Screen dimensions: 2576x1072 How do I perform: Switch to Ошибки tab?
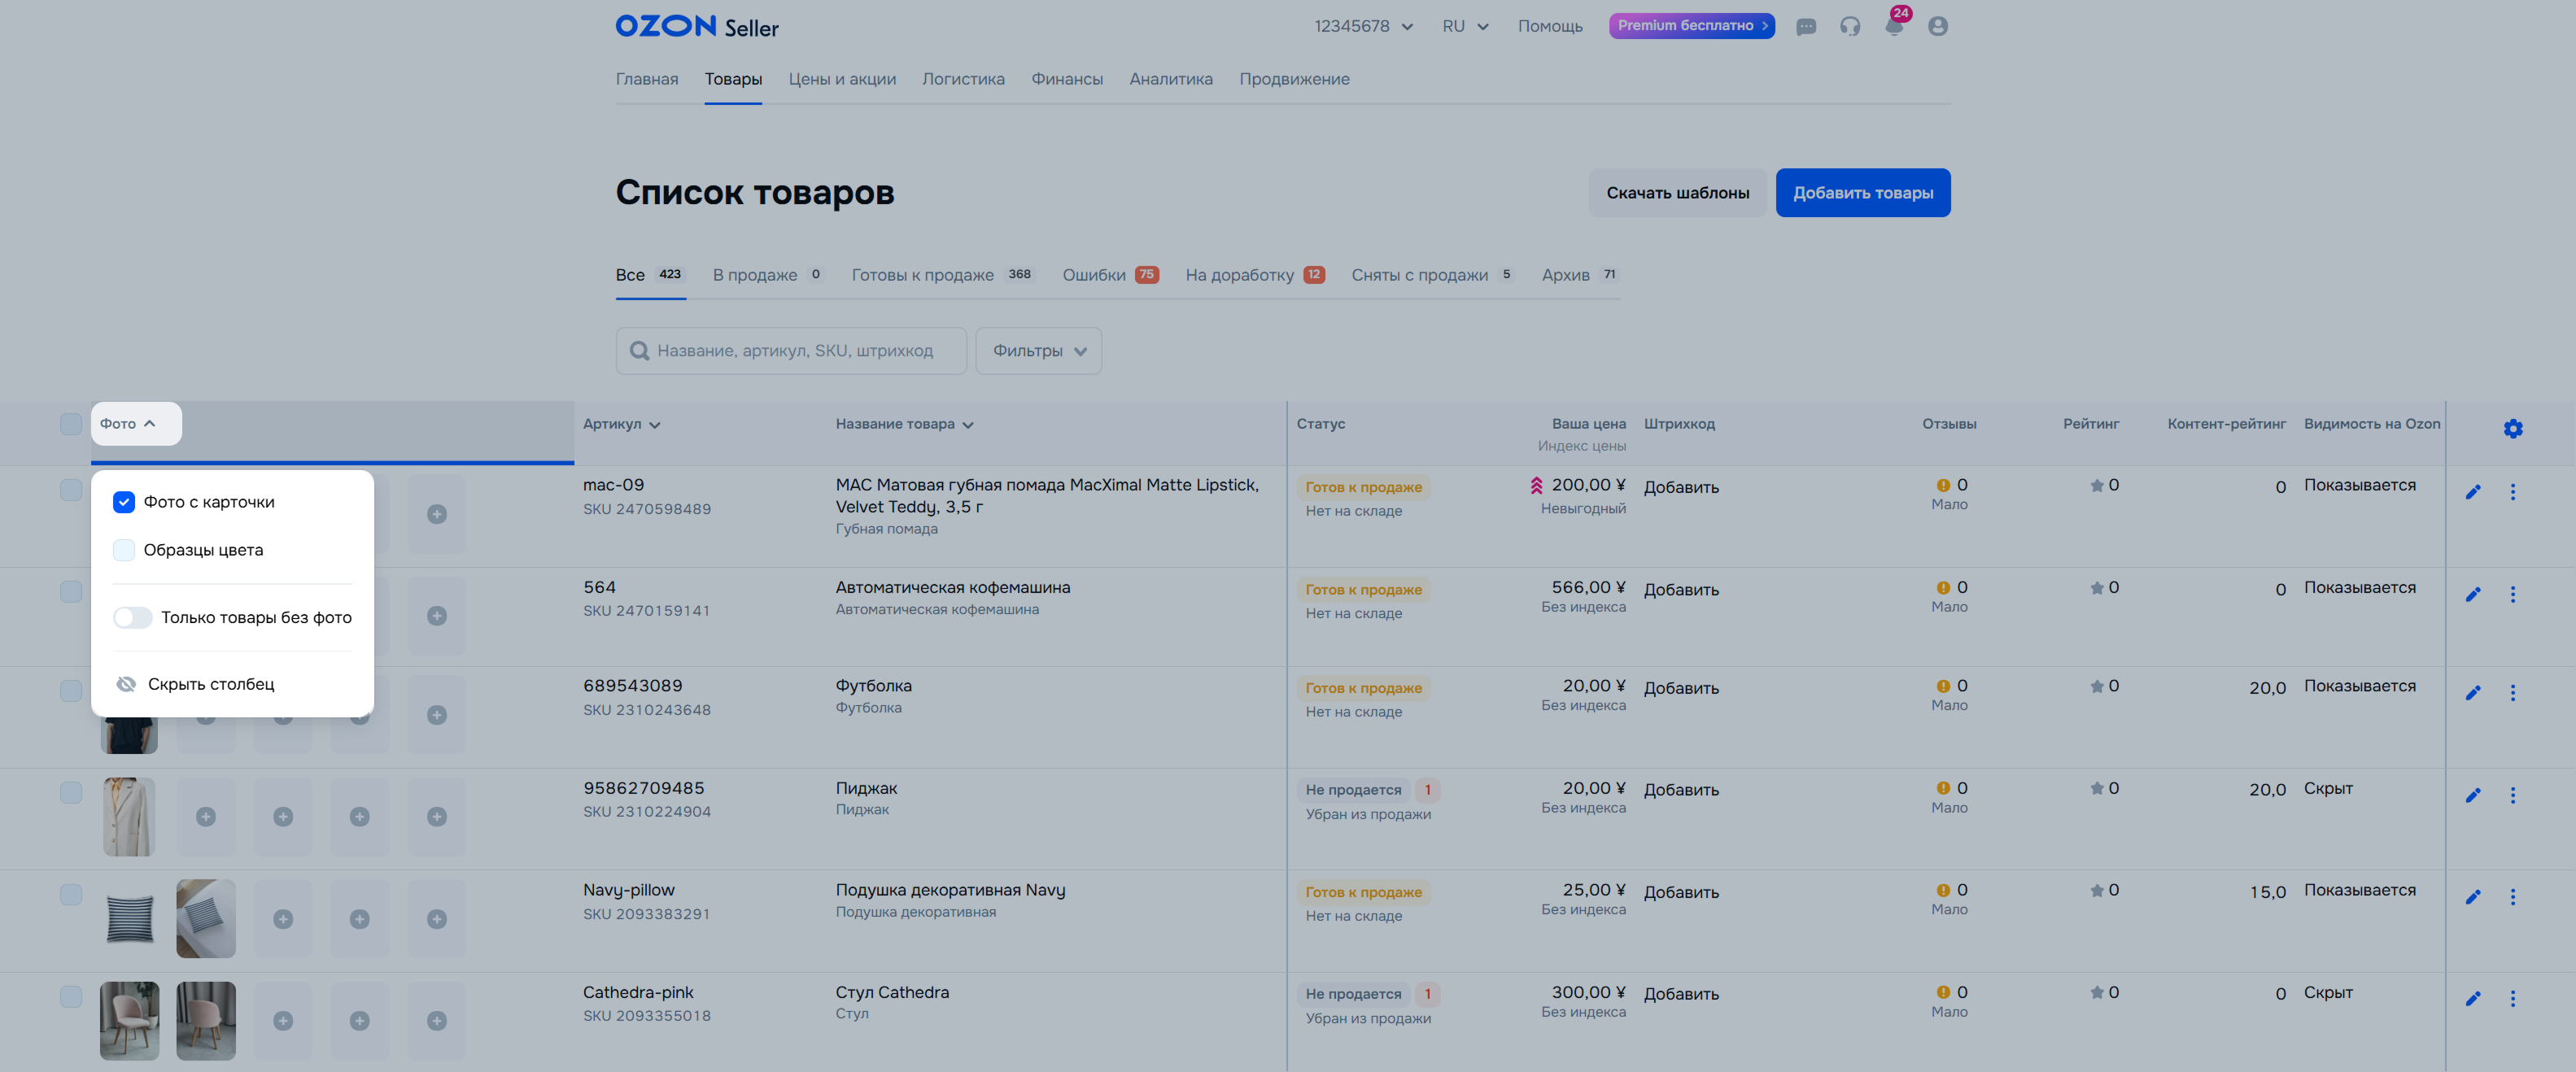[x=1110, y=275]
